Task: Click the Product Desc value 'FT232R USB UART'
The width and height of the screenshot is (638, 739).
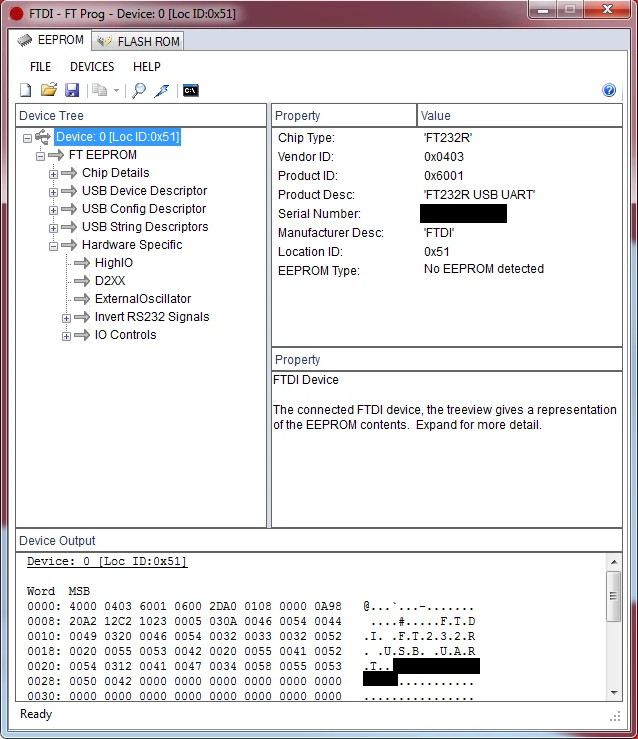Action: (x=479, y=195)
